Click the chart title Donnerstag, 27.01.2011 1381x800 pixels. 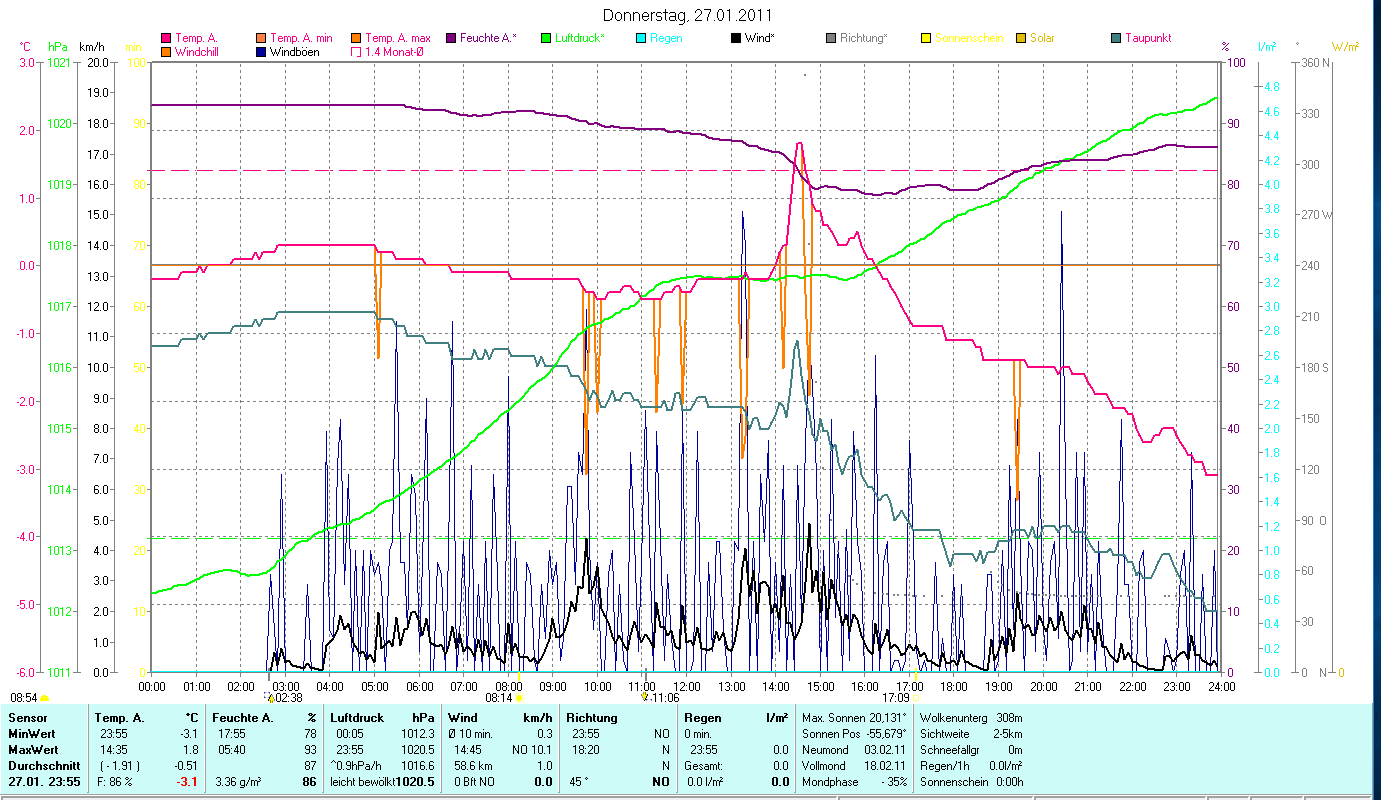click(688, 15)
